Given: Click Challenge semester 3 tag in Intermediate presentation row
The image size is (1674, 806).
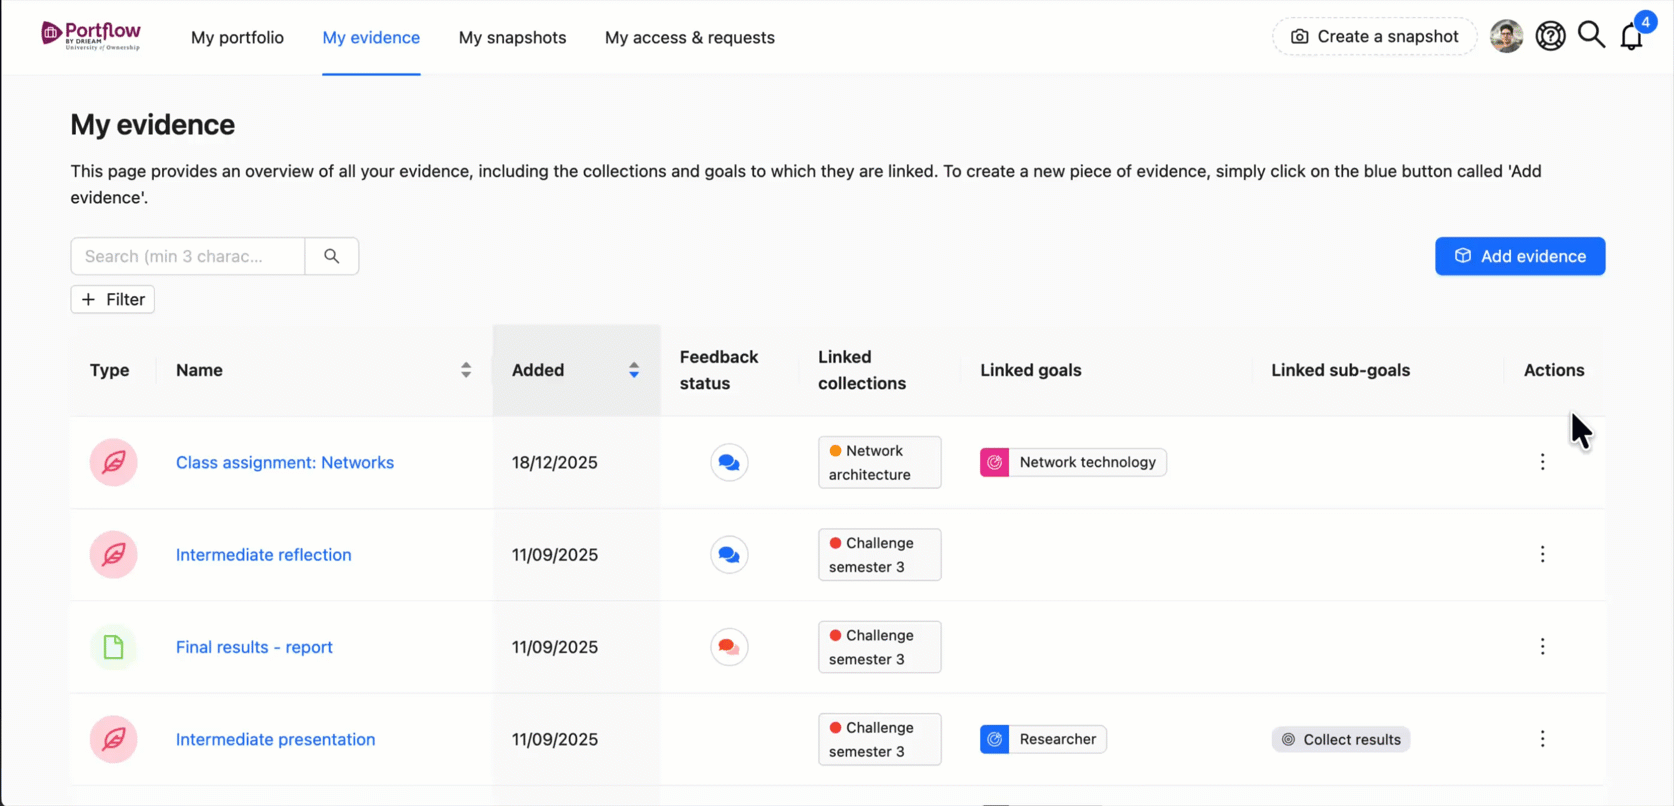Looking at the screenshot, I should coord(880,739).
